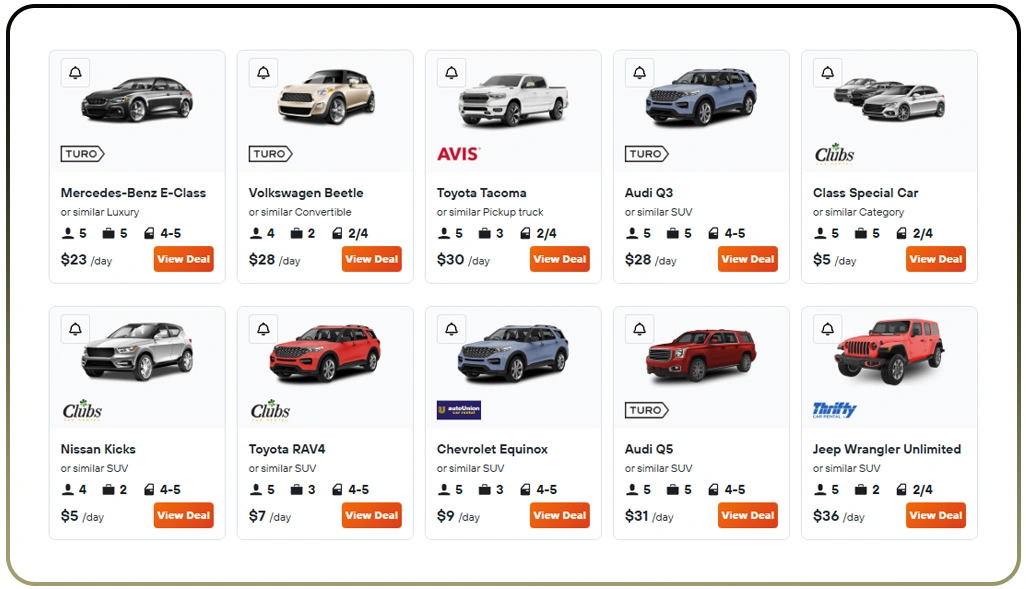1026x589 pixels.
Task: Click the AVIS provider logo
Action: pyautogui.click(x=459, y=153)
